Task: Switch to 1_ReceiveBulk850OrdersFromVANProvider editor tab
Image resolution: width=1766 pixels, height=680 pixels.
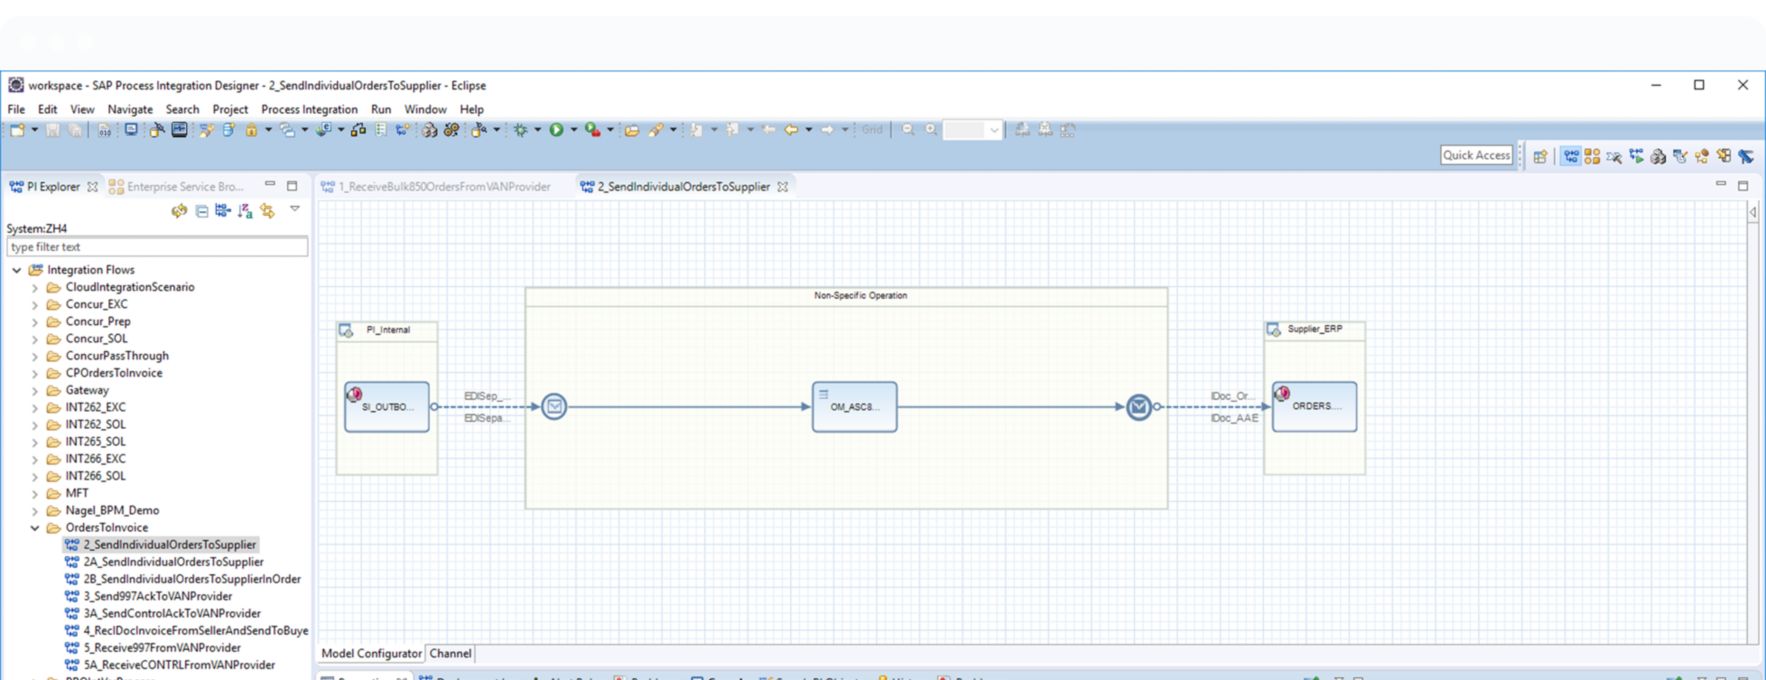Action: [443, 187]
